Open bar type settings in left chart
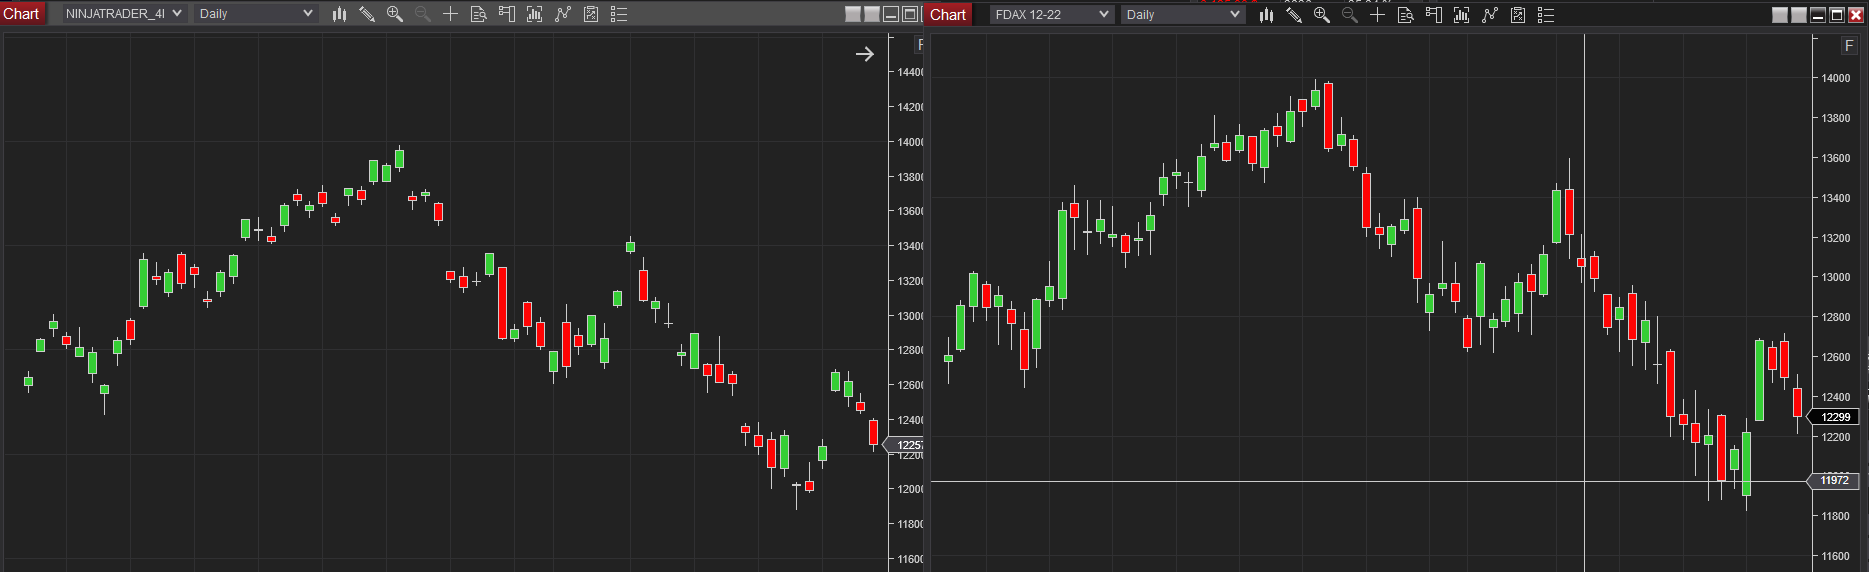The height and width of the screenshot is (572, 1869). coord(339,14)
